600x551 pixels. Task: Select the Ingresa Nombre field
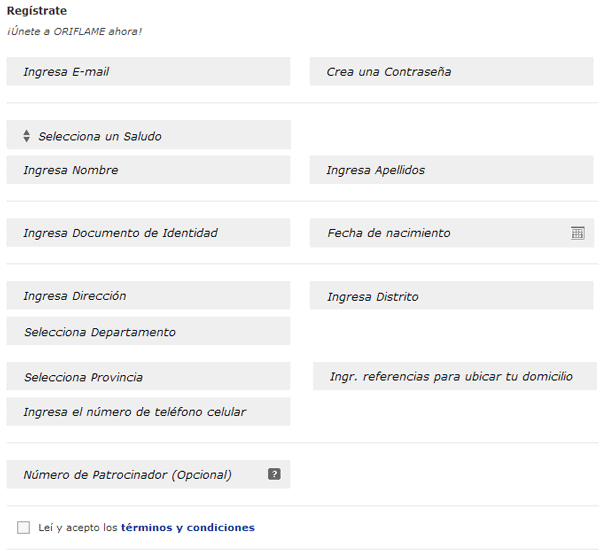click(x=148, y=170)
